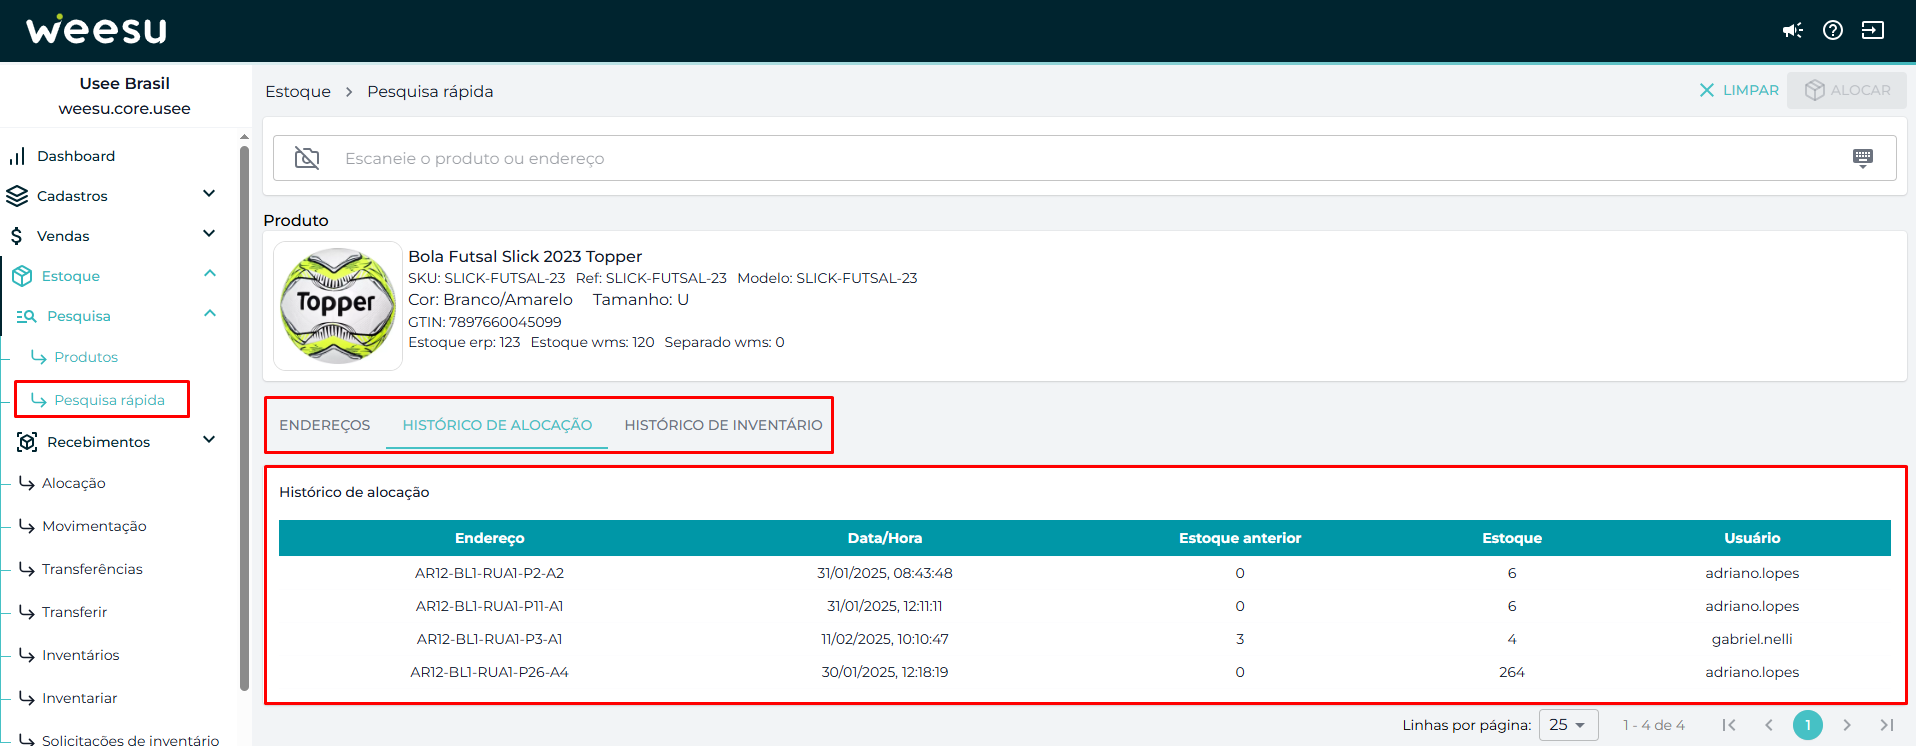Collapse the Pesquisa submenu chevron

210,314
